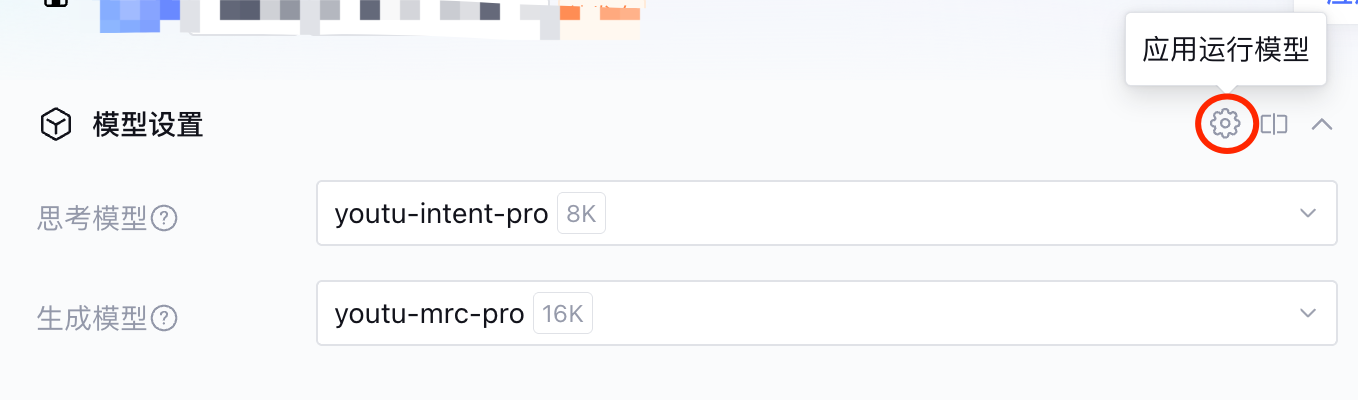The width and height of the screenshot is (1358, 400).
Task: Click the help icon next to 思考模型
Action: pos(164,217)
